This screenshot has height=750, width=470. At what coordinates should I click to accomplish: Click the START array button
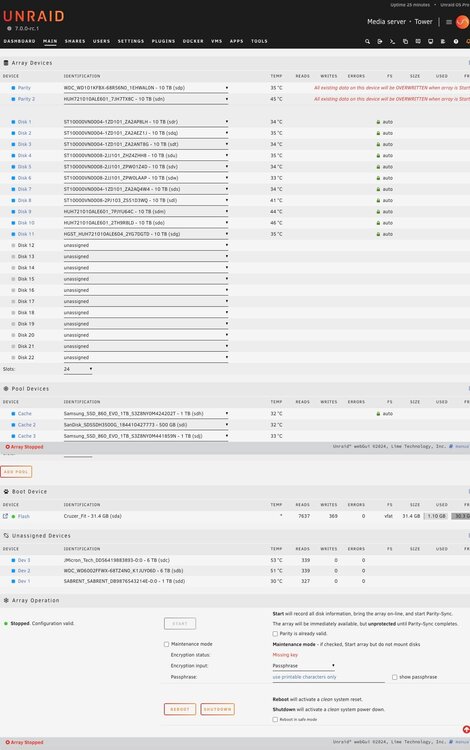[180, 624]
